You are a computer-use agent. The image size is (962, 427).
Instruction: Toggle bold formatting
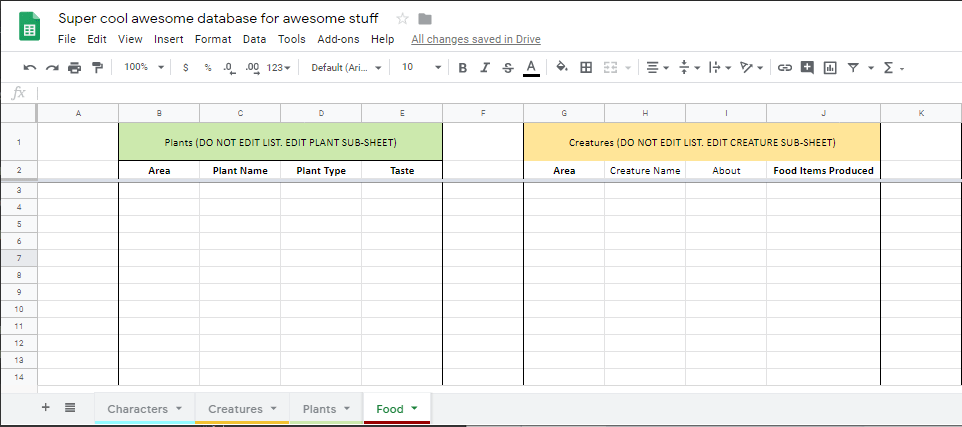(462, 67)
